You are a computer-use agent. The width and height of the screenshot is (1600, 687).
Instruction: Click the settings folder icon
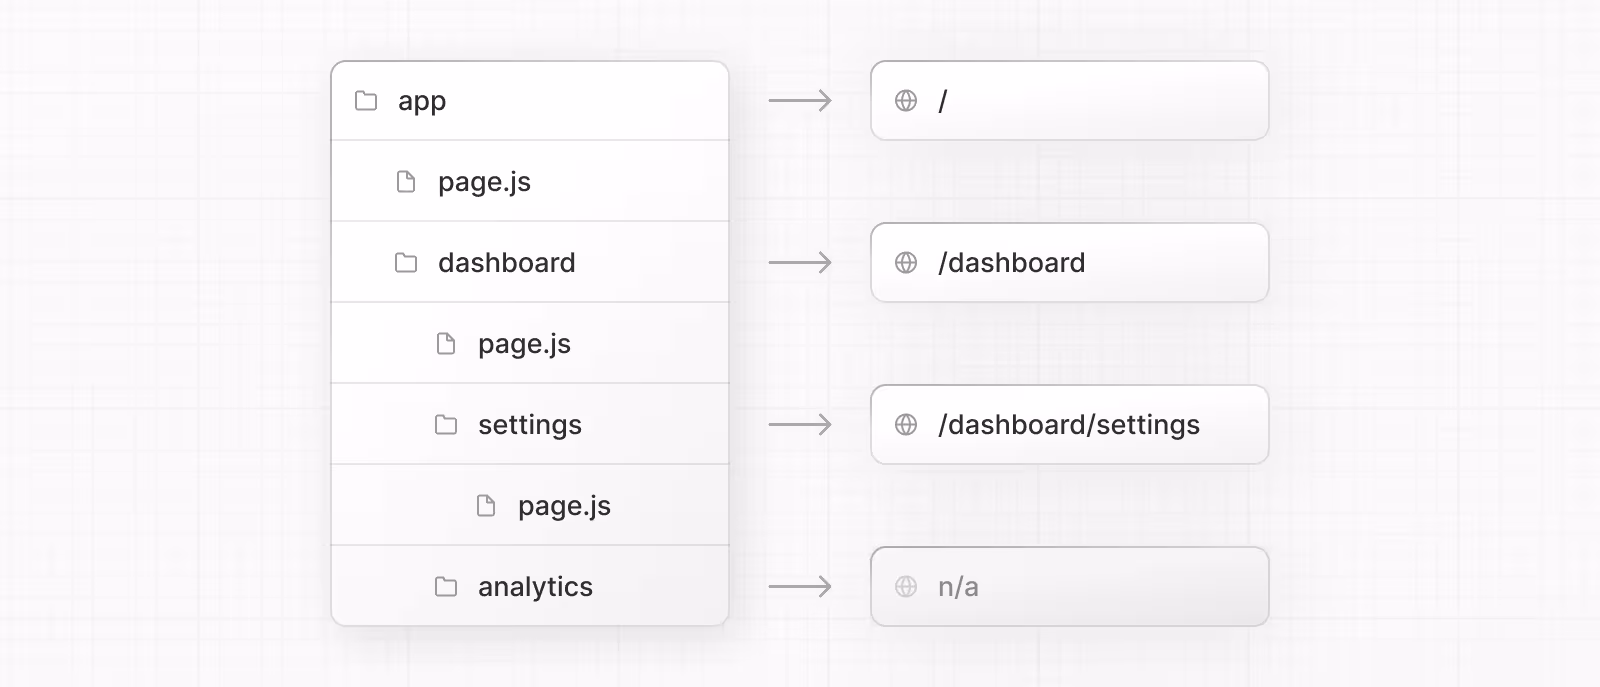pos(446,425)
